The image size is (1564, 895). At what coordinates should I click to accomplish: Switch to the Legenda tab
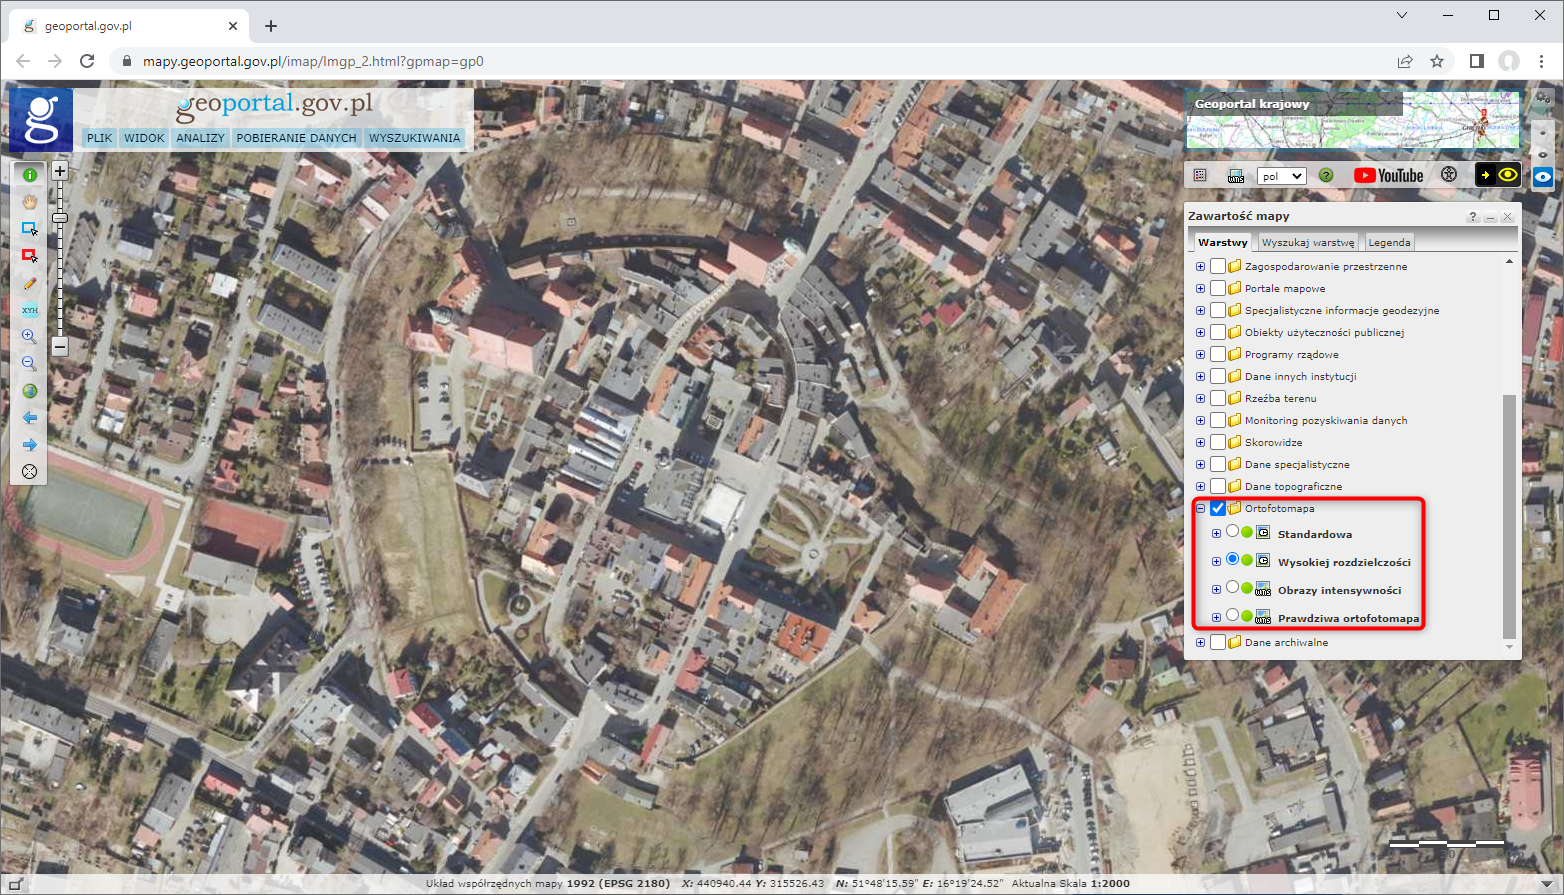pos(1389,242)
